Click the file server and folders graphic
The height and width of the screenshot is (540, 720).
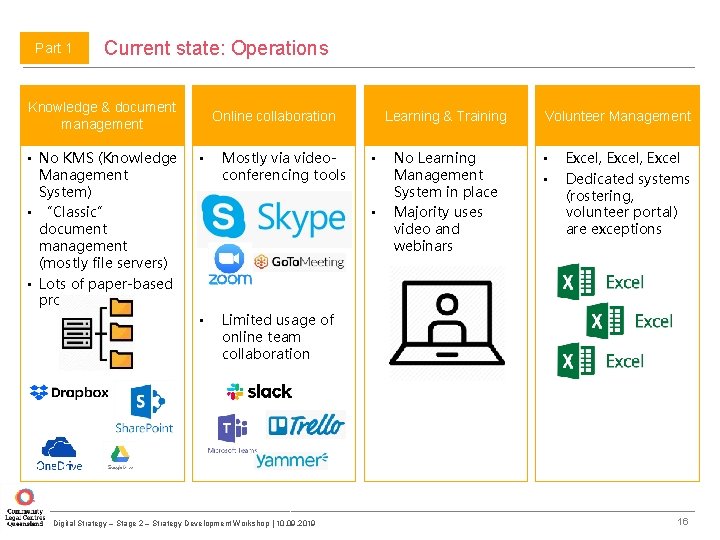tap(98, 333)
